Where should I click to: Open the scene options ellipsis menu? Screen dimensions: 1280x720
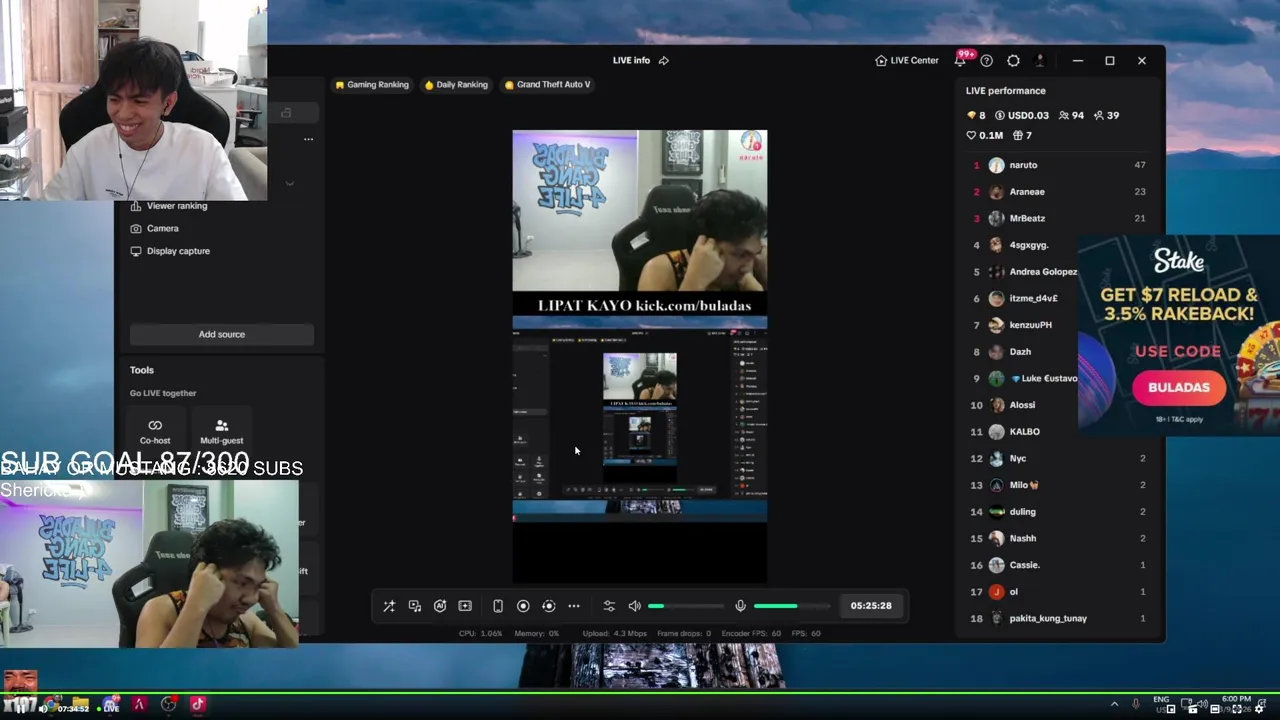pyautogui.click(x=308, y=139)
